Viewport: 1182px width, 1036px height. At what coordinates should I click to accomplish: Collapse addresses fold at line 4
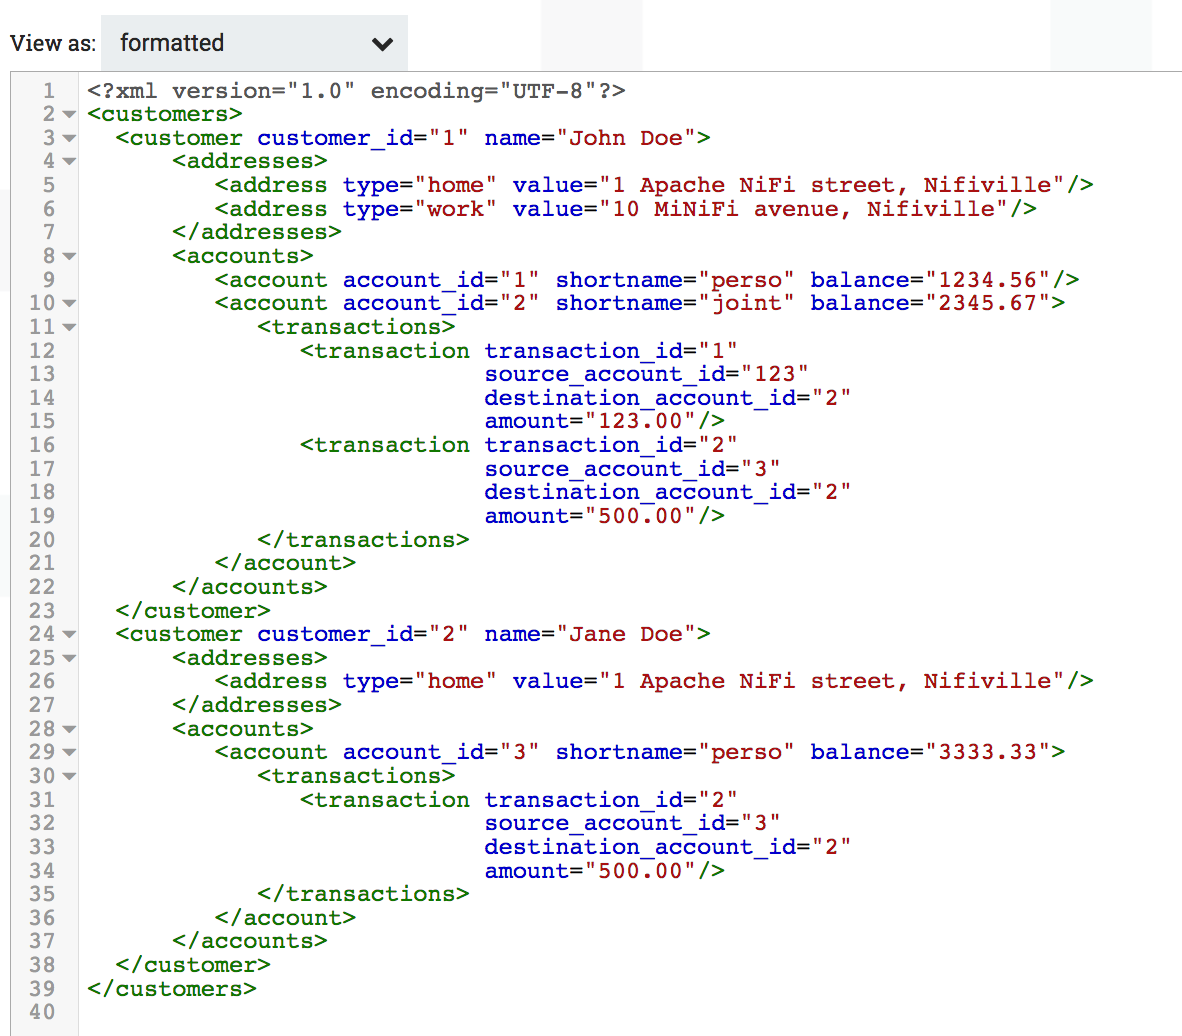tap(69, 161)
